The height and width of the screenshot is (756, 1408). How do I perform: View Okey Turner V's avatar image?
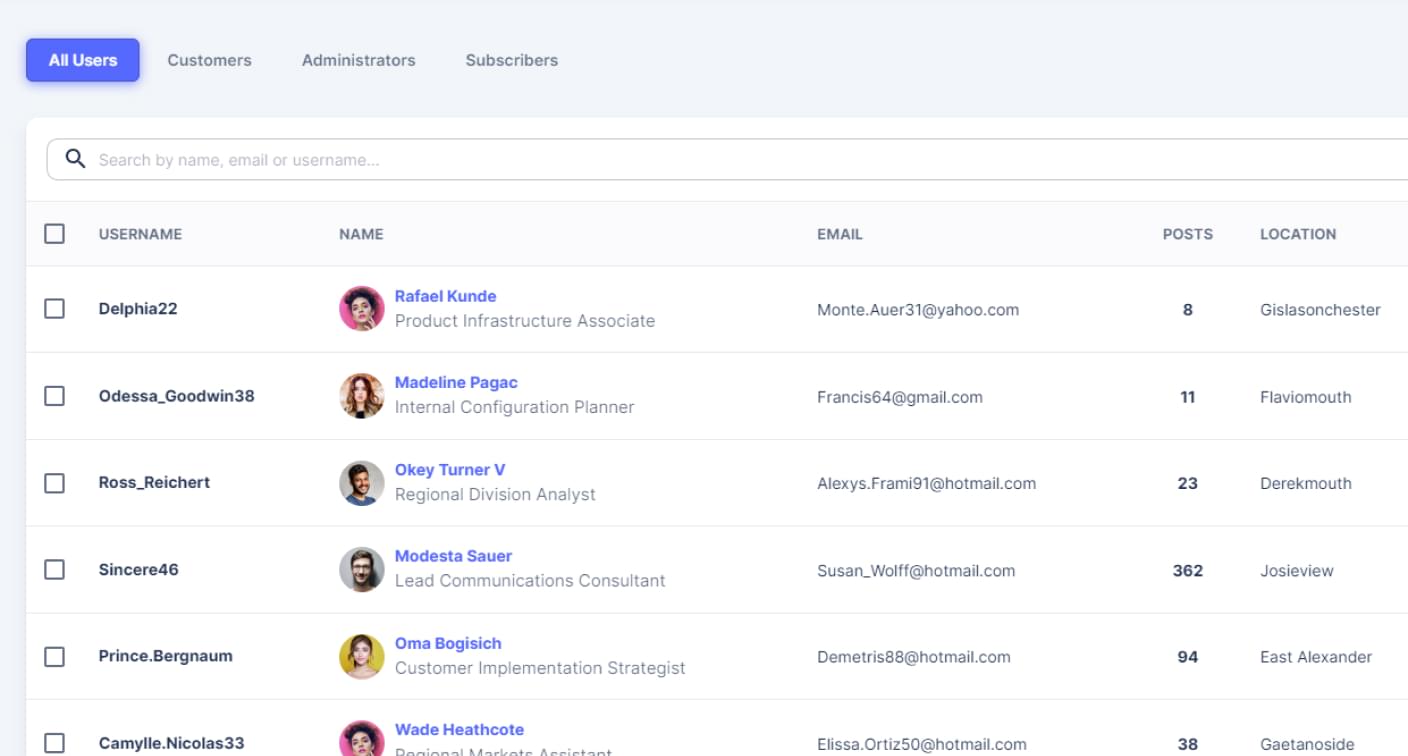pos(361,482)
